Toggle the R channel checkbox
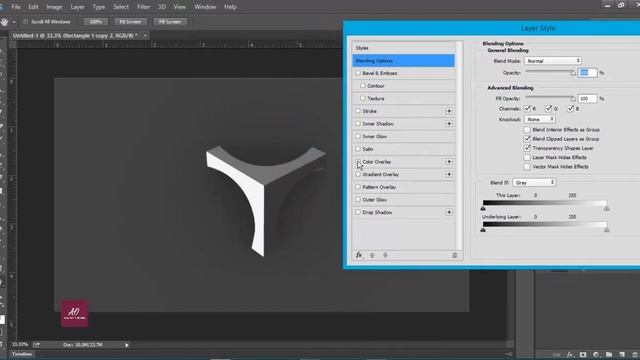Screen dimensions: 640x360 pyautogui.click(x=527, y=109)
